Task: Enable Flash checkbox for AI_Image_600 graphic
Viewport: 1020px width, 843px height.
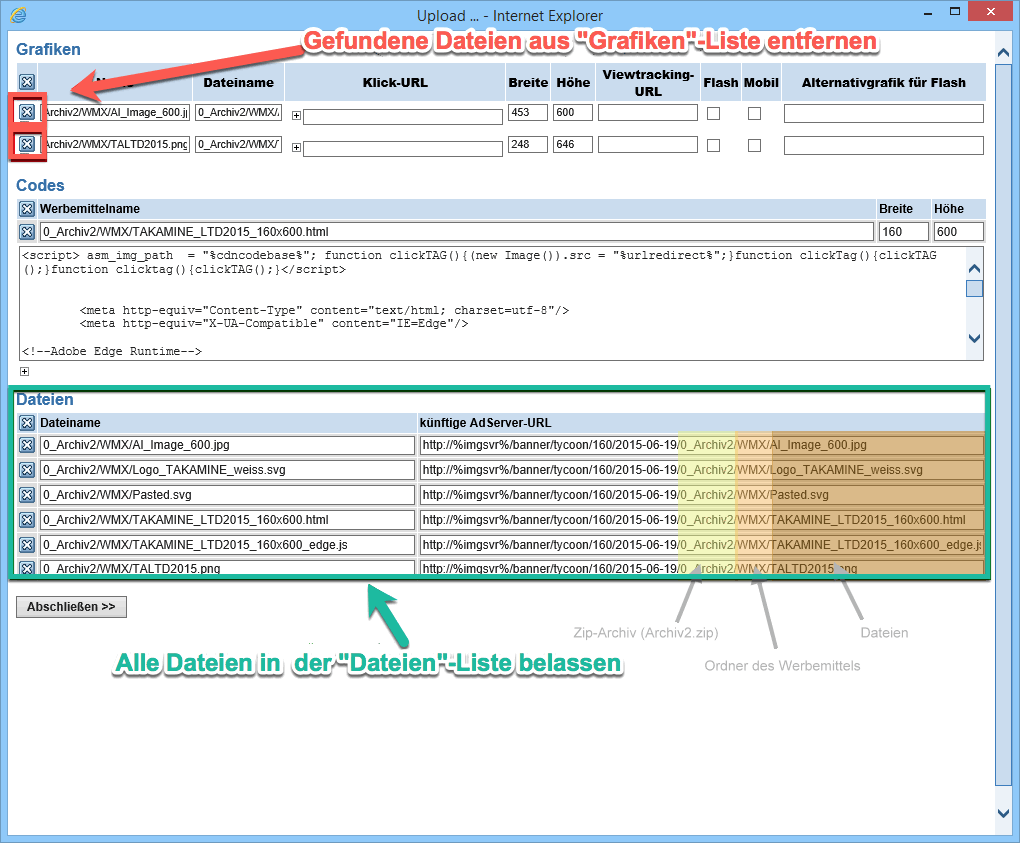Action: point(714,114)
